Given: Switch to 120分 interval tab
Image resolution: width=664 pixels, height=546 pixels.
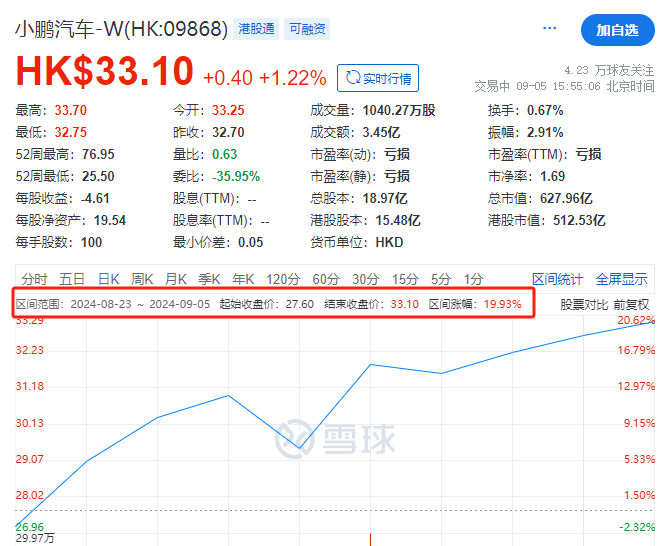Looking at the screenshot, I should click(x=283, y=279).
